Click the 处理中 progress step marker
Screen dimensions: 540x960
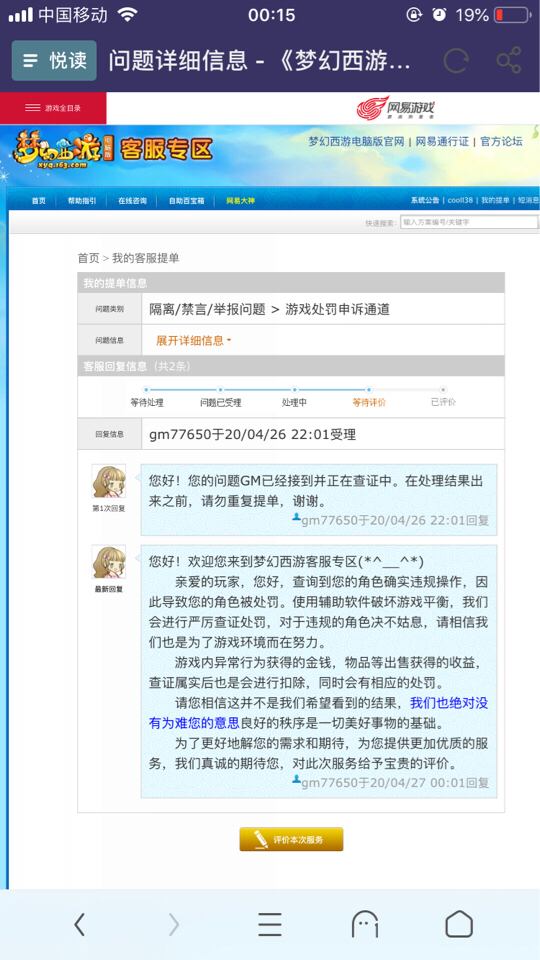pos(294,389)
